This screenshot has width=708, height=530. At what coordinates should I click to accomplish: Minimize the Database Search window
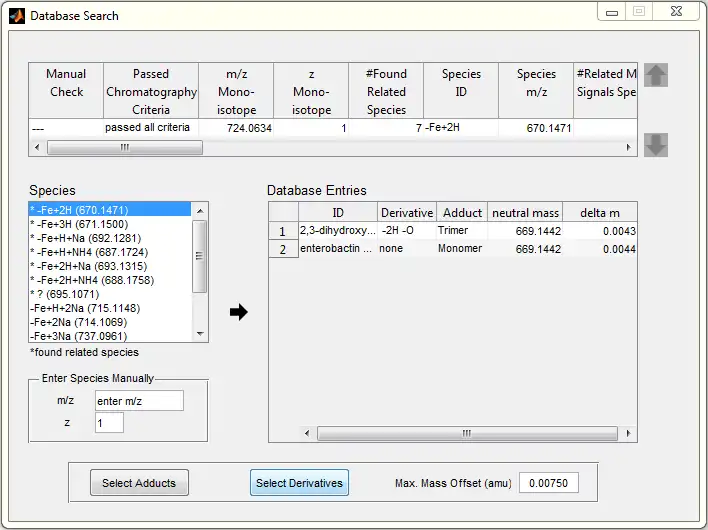point(612,12)
